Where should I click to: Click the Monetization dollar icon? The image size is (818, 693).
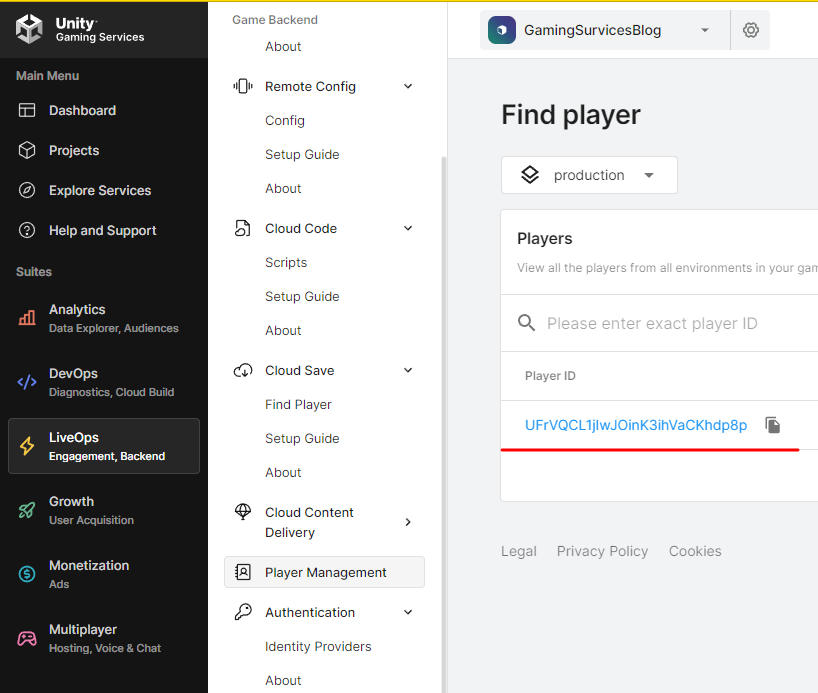coord(27,574)
